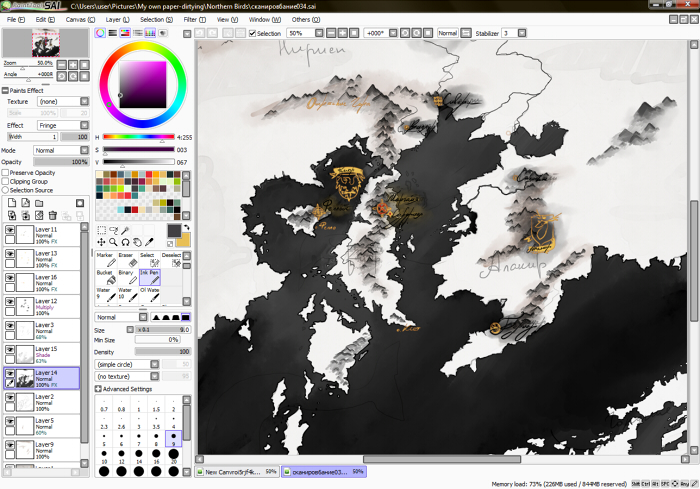700x489 pixels.
Task: Hide Layer 12 with eye toggle
Action: [10, 301]
